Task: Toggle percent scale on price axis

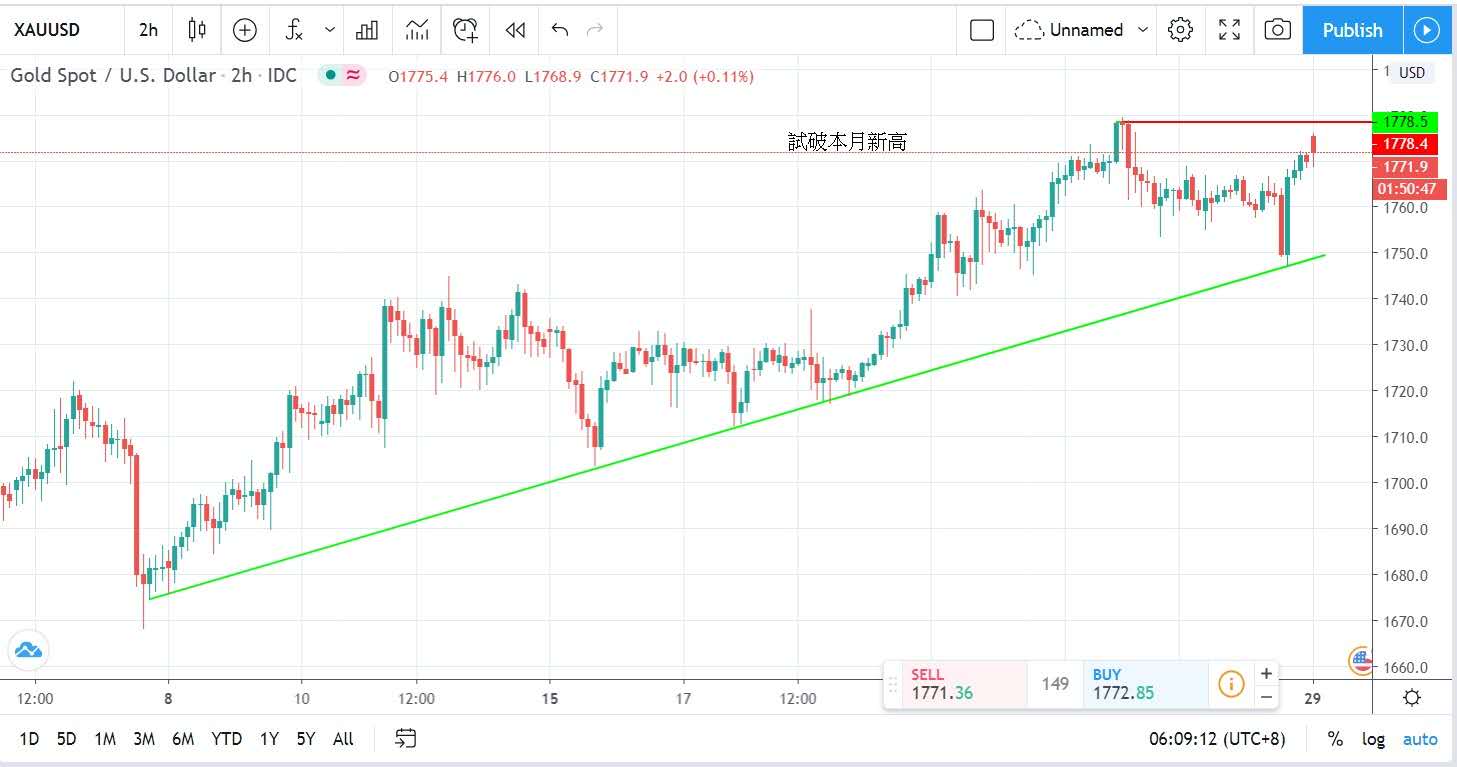Action: click(x=1334, y=739)
